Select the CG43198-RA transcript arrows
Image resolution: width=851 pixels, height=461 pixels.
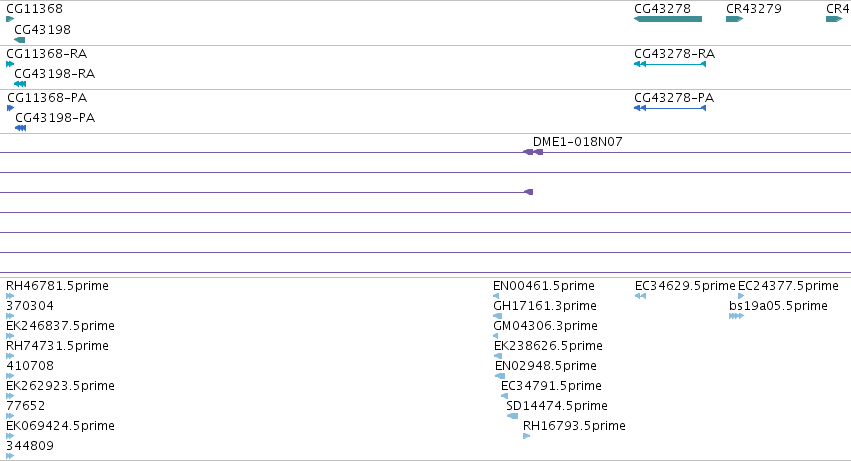coord(20,84)
